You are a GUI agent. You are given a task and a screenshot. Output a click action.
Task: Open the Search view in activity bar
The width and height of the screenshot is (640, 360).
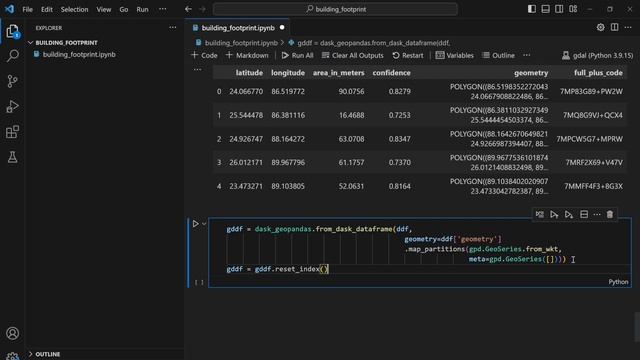(x=13, y=56)
